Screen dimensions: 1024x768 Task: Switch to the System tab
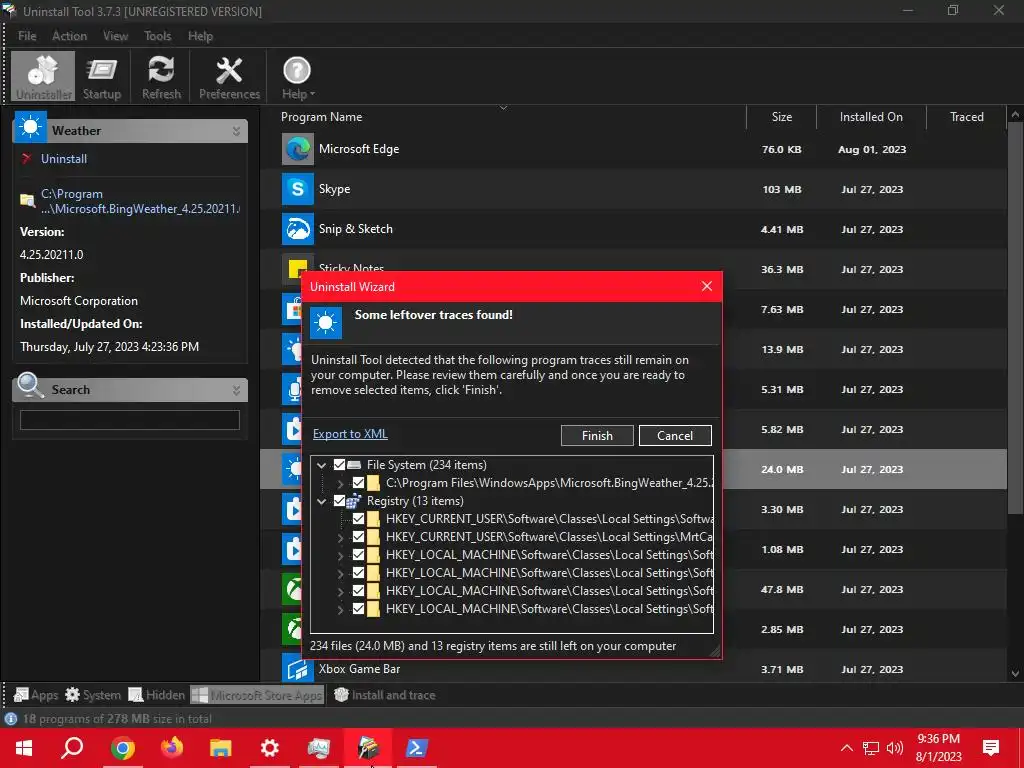pos(93,695)
